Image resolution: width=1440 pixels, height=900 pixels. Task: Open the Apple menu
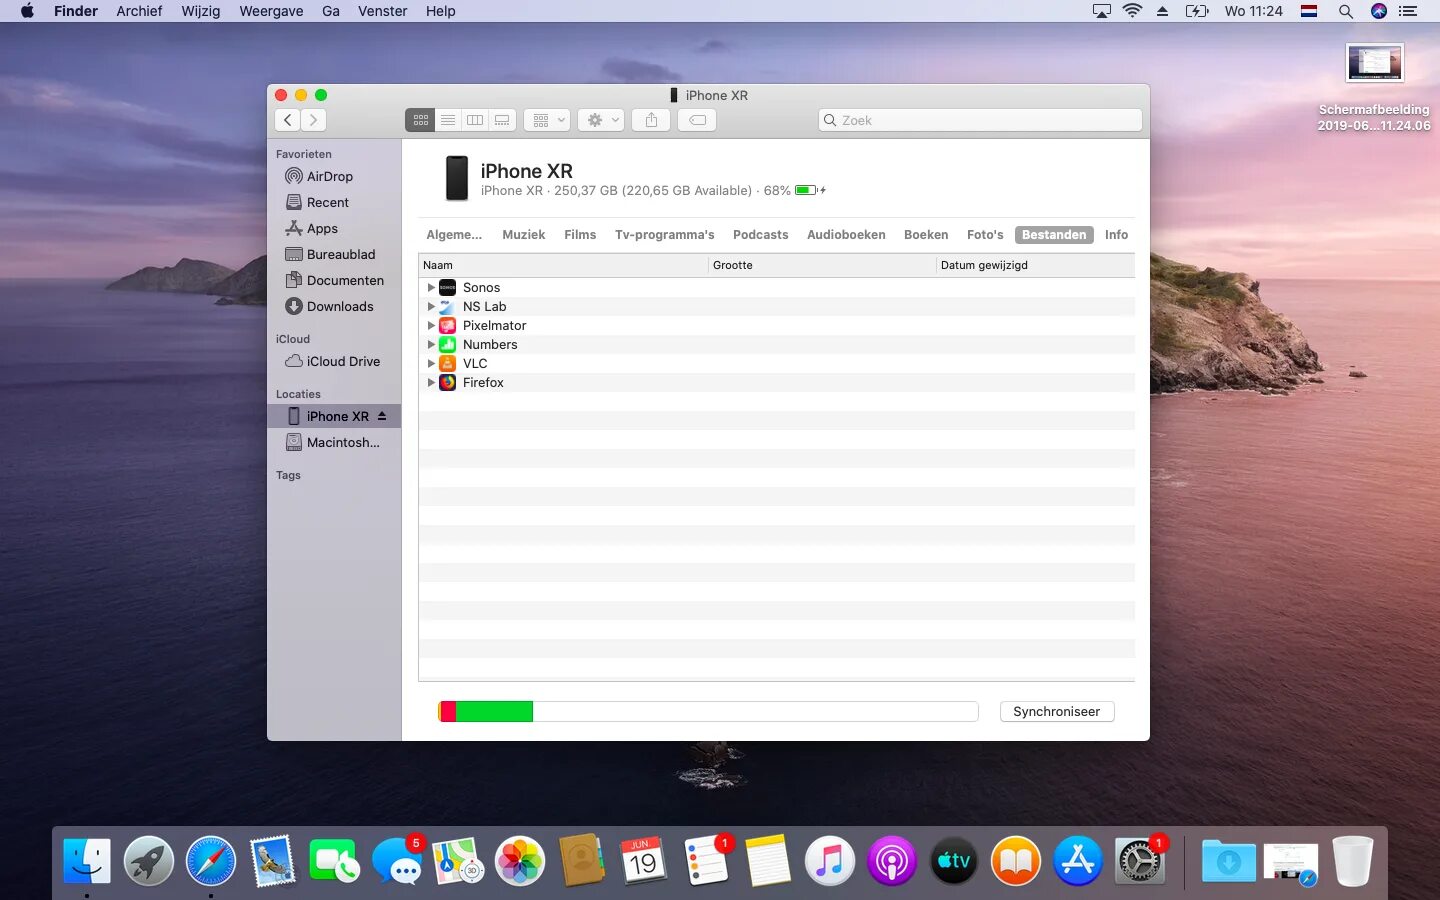27,11
